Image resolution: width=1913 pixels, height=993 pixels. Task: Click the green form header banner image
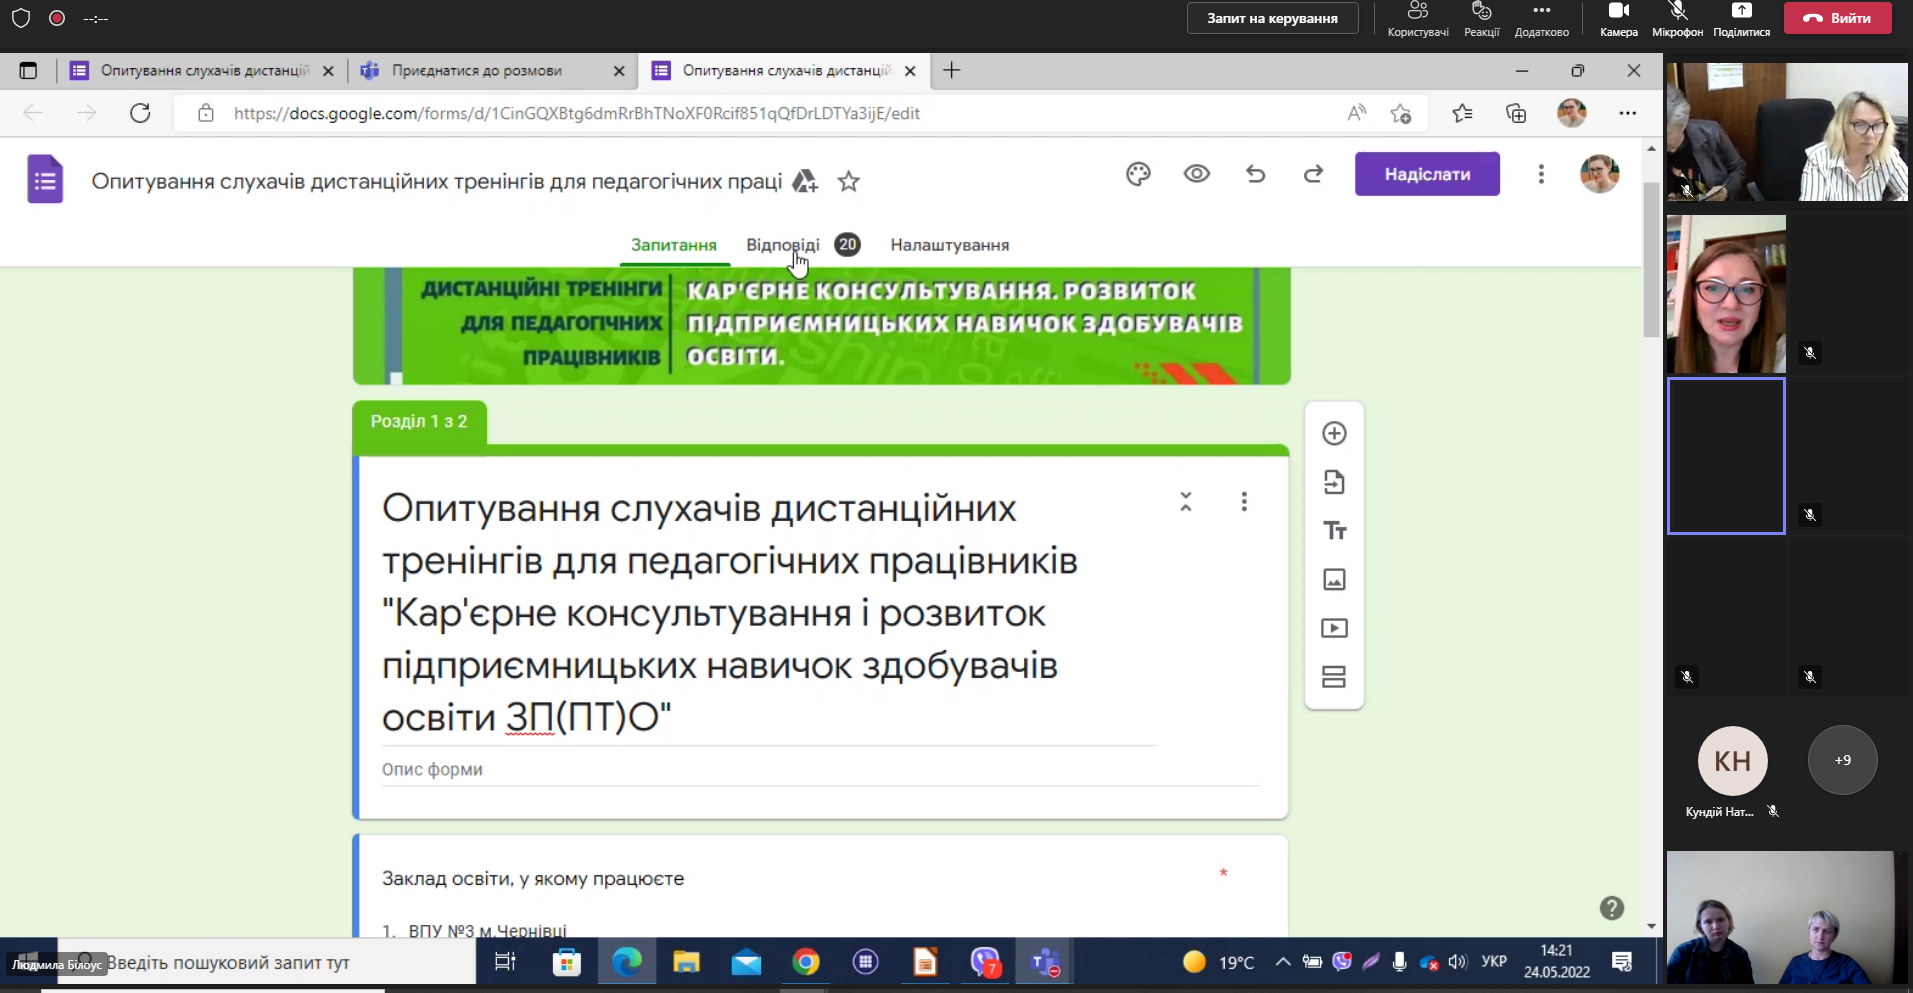(821, 325)
